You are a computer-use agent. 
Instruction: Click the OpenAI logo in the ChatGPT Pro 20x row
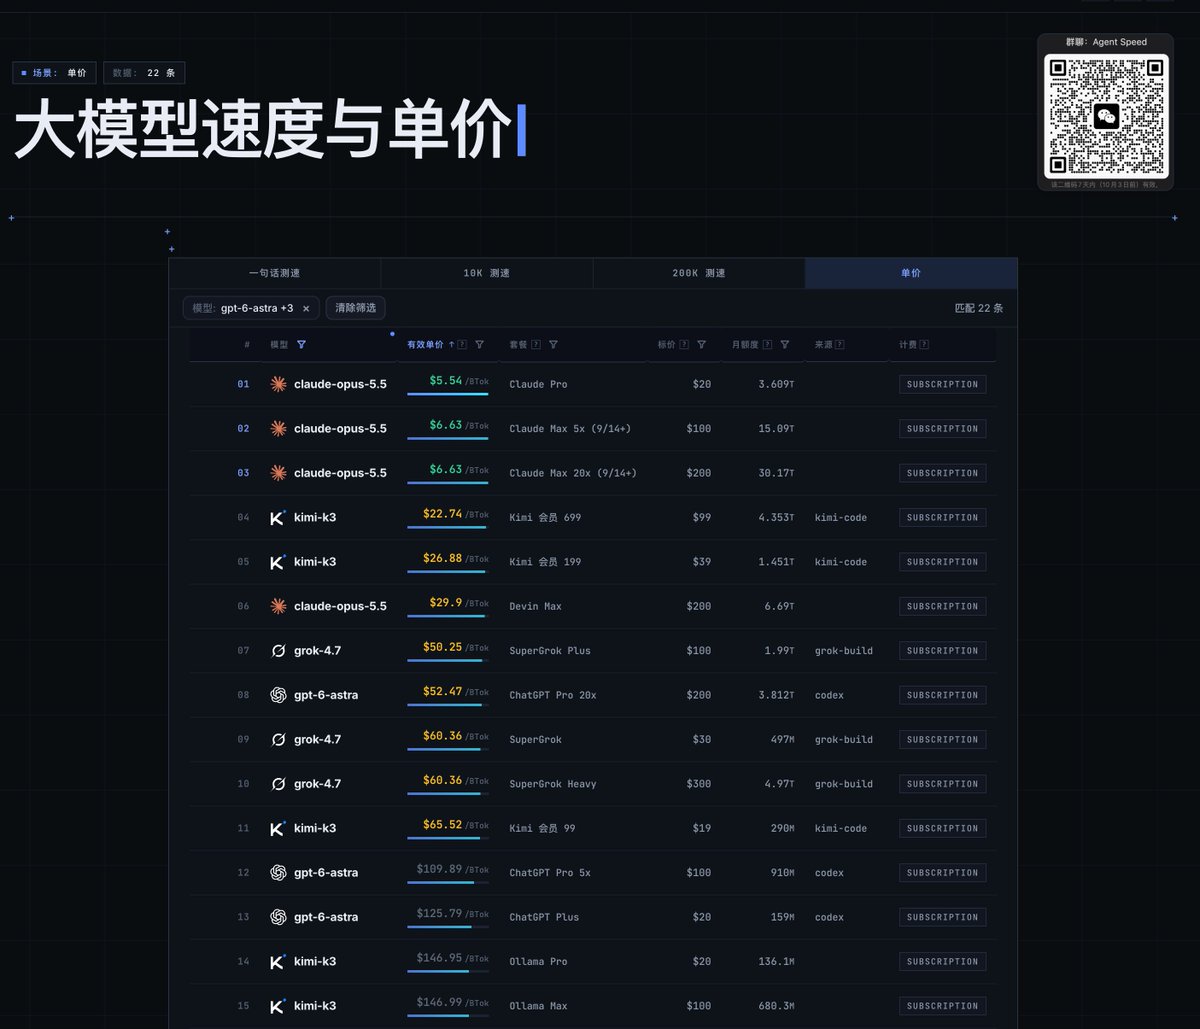coord(278,695)
